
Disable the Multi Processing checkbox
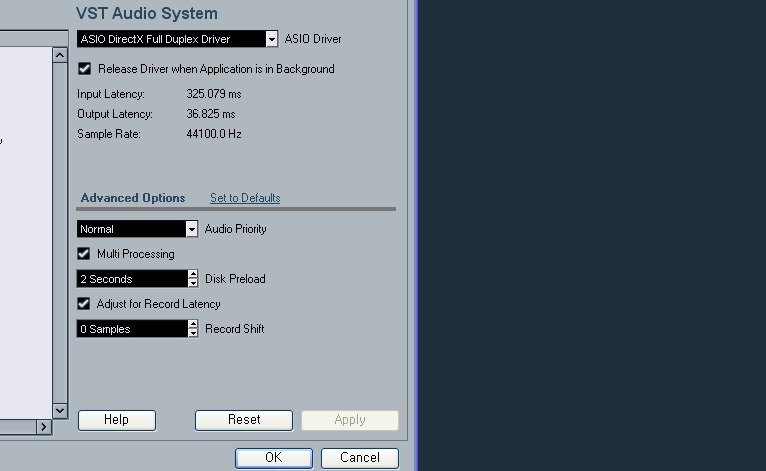[84, 254]
